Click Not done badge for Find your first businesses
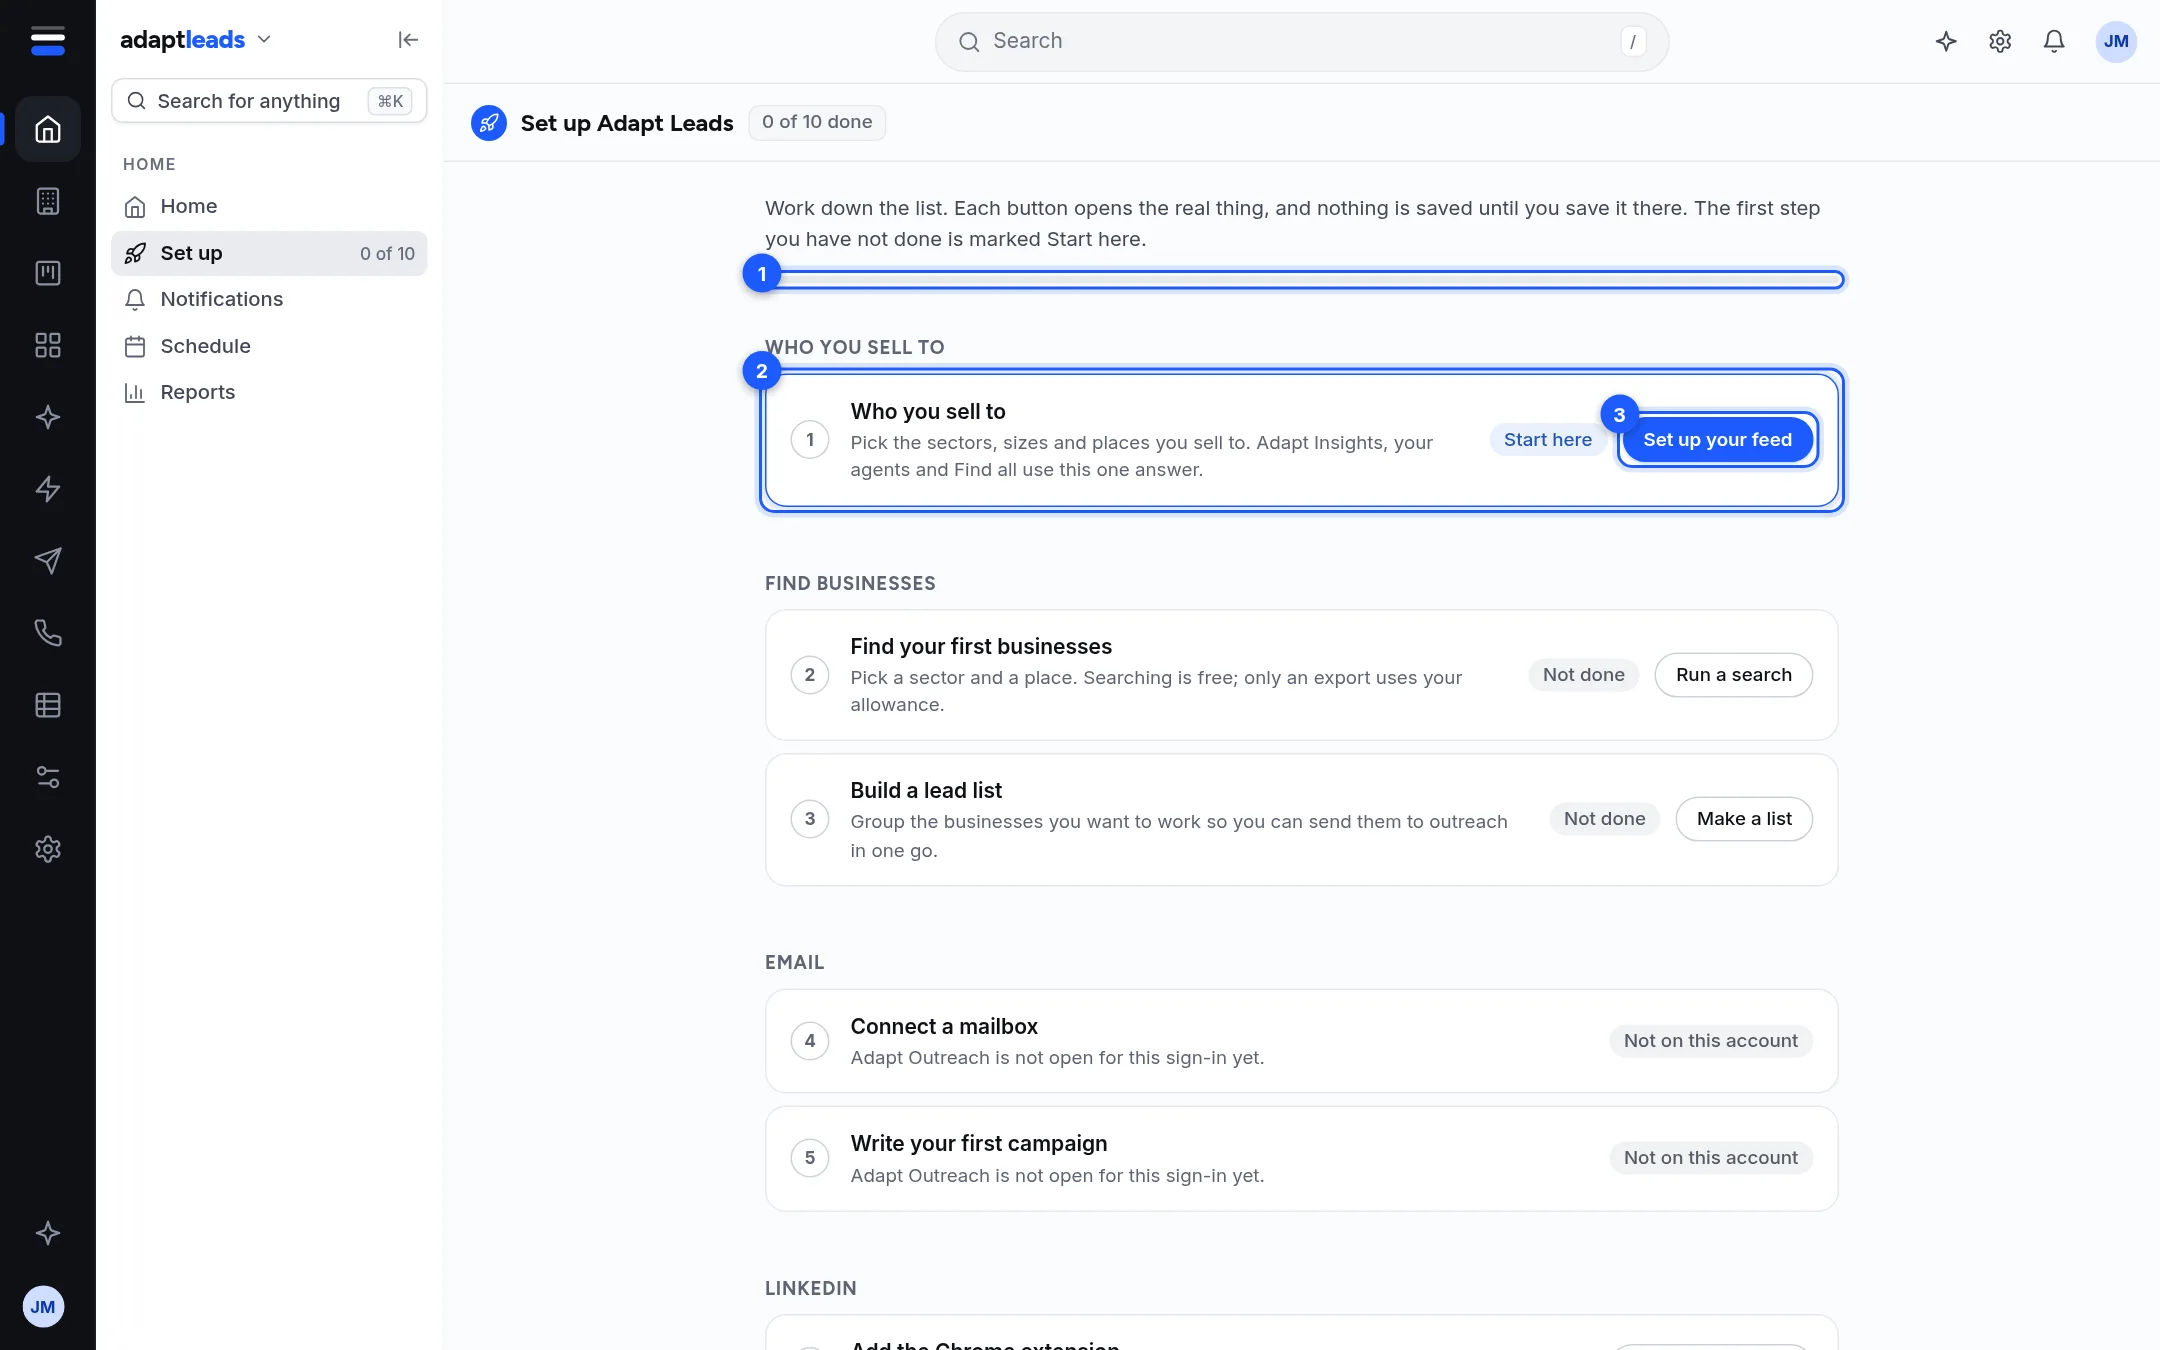This screenshot has width=2160, height=1350. [x=1583, y=675]
